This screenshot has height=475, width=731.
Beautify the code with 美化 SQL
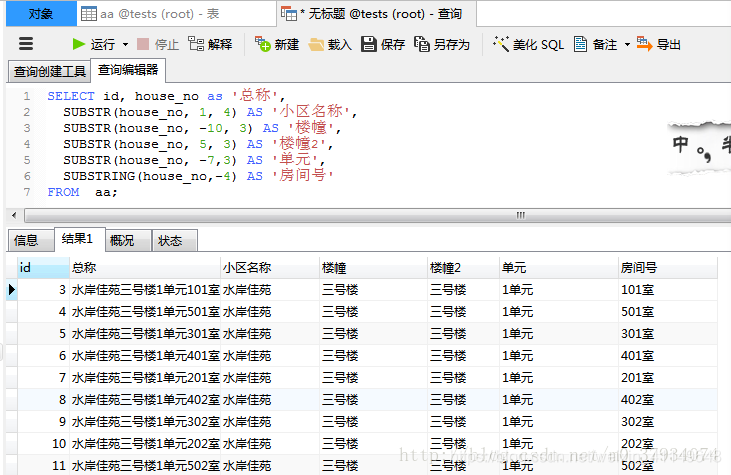click(529, 44)
